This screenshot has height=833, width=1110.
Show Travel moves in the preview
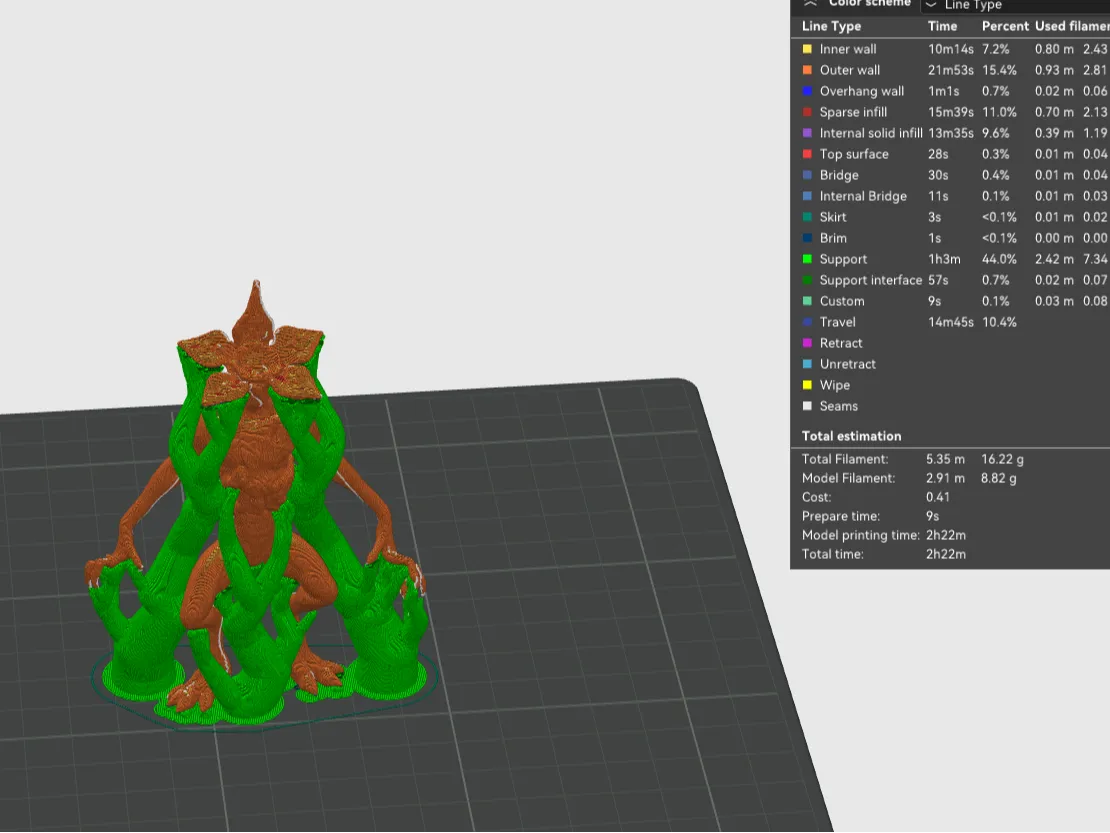point(837,322)
